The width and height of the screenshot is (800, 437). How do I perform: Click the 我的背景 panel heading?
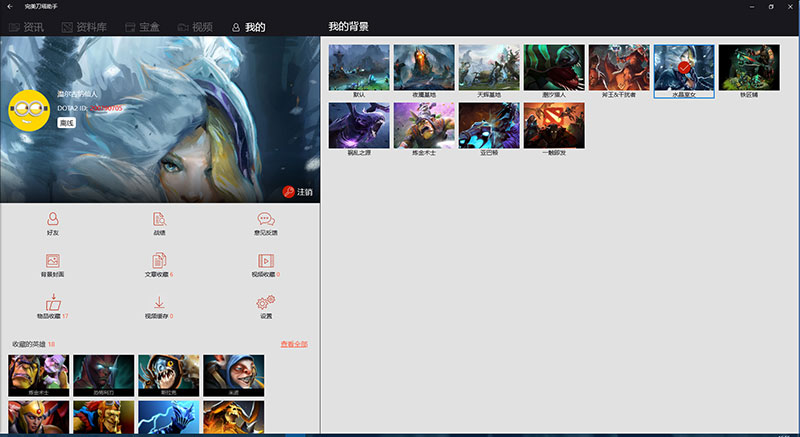pos(348,27)
